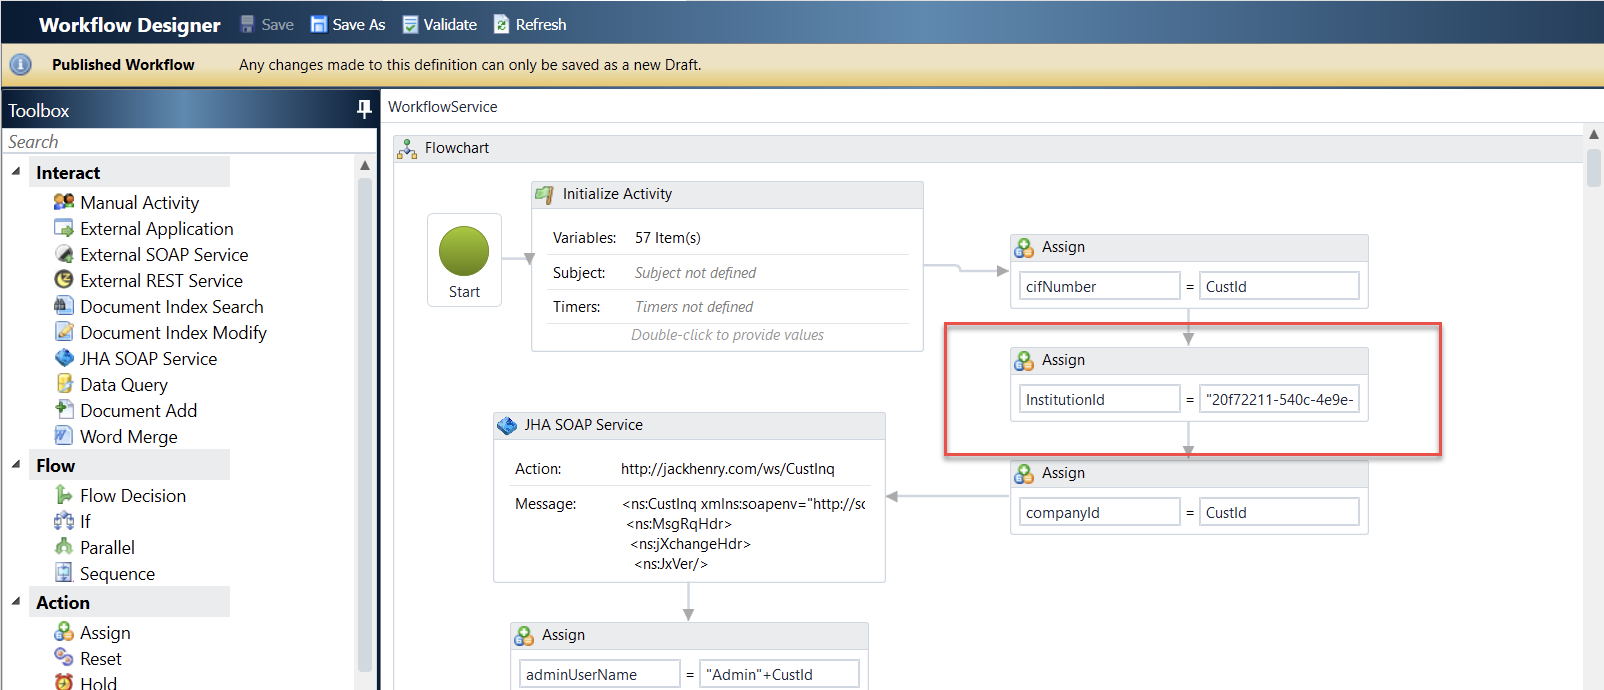Collapse the Interact toolbox group

pyautogui.click(x=16, y=172)
